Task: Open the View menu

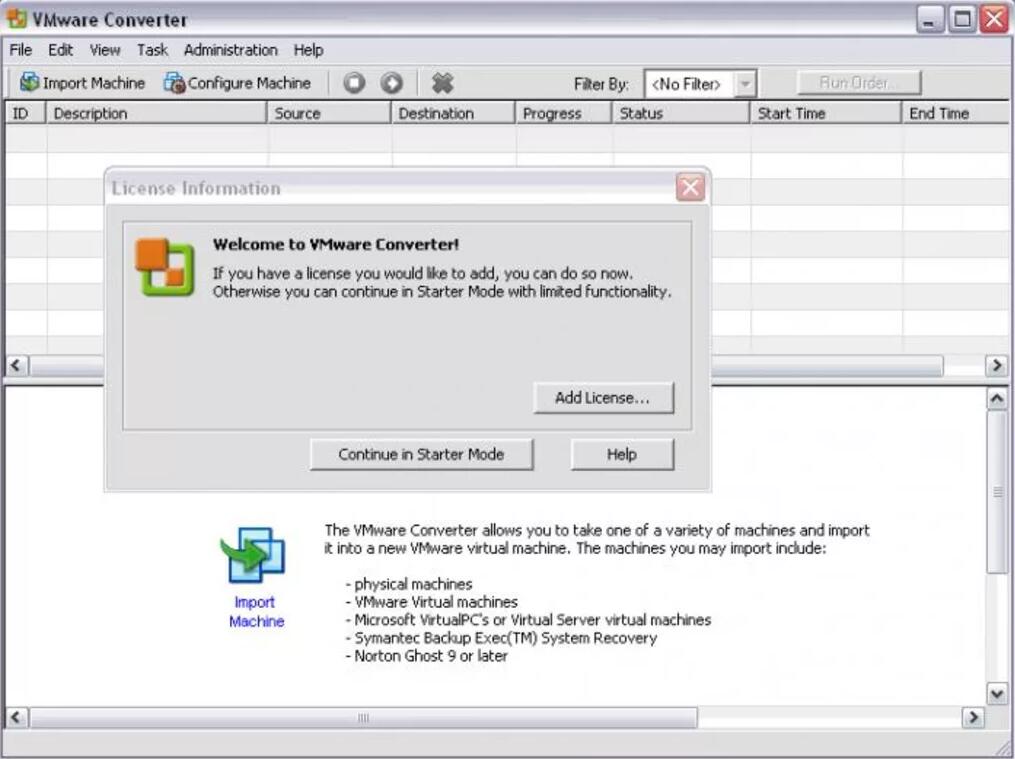Action: [105, 50]
